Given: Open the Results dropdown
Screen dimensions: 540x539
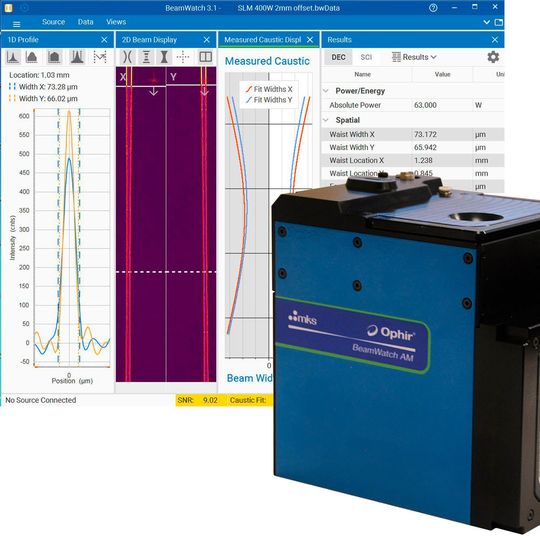Looking at the screenshot, I should tap(414, 57).
